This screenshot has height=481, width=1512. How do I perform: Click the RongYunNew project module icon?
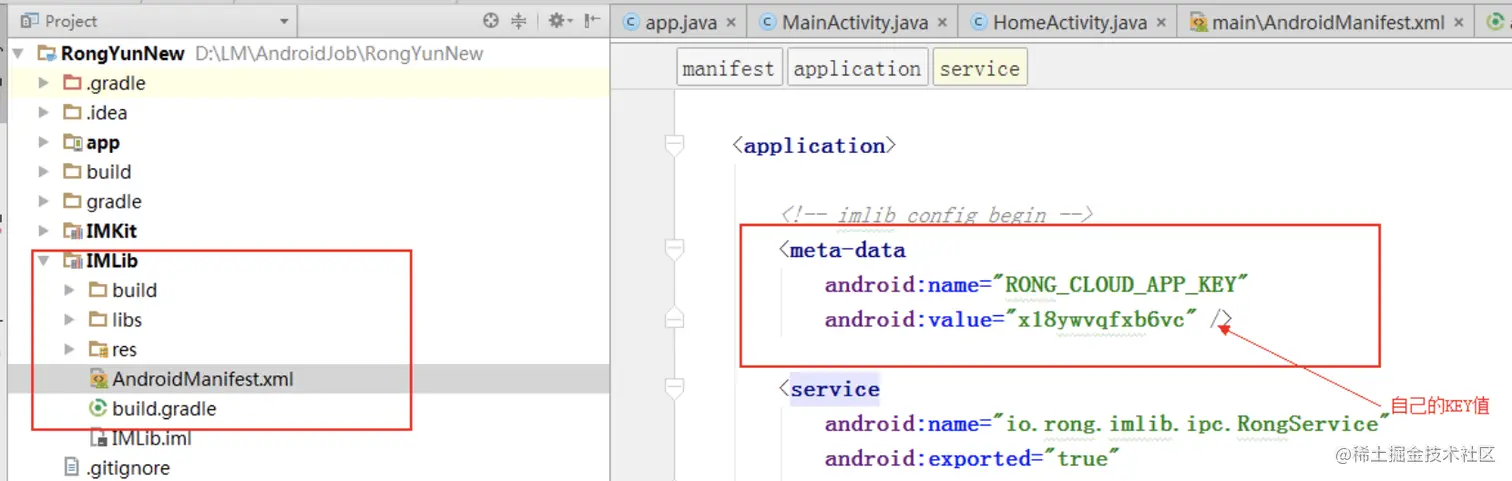coord(46,54)
